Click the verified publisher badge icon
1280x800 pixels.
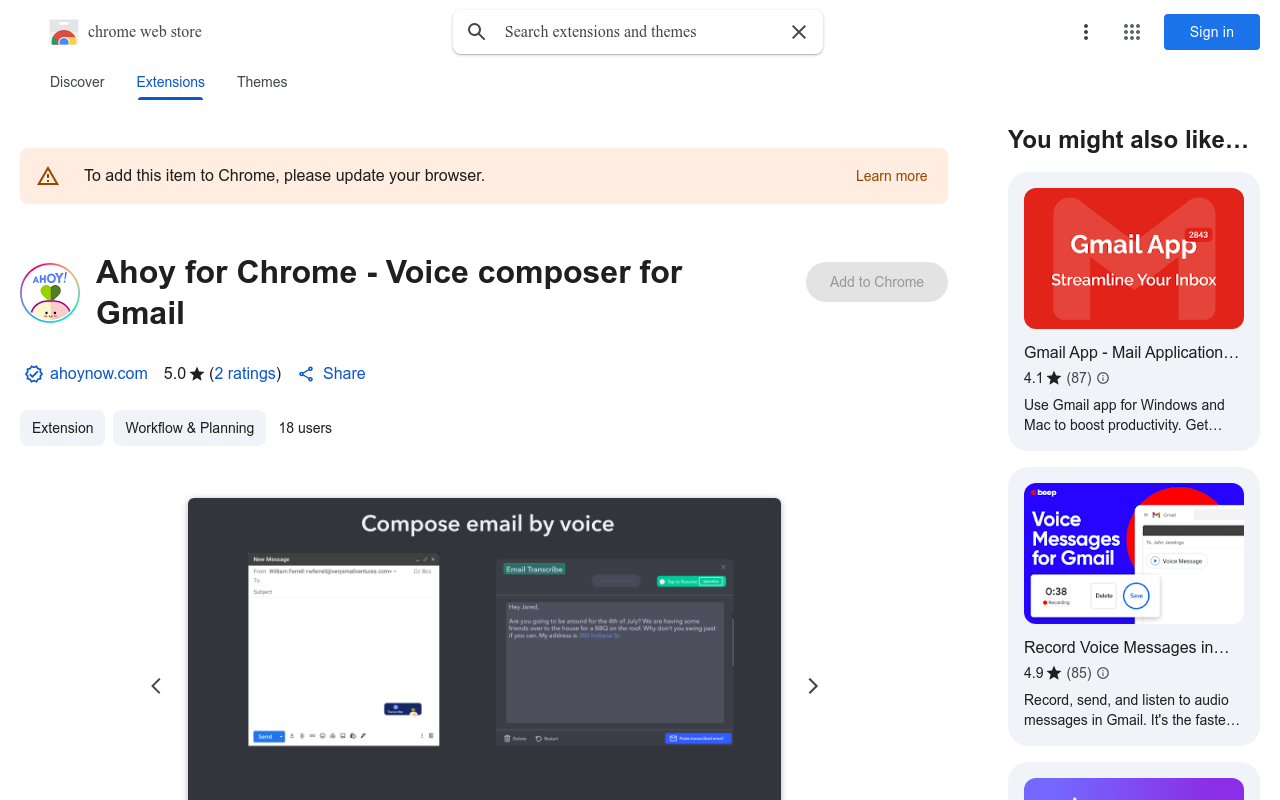(x=34, y=374)
